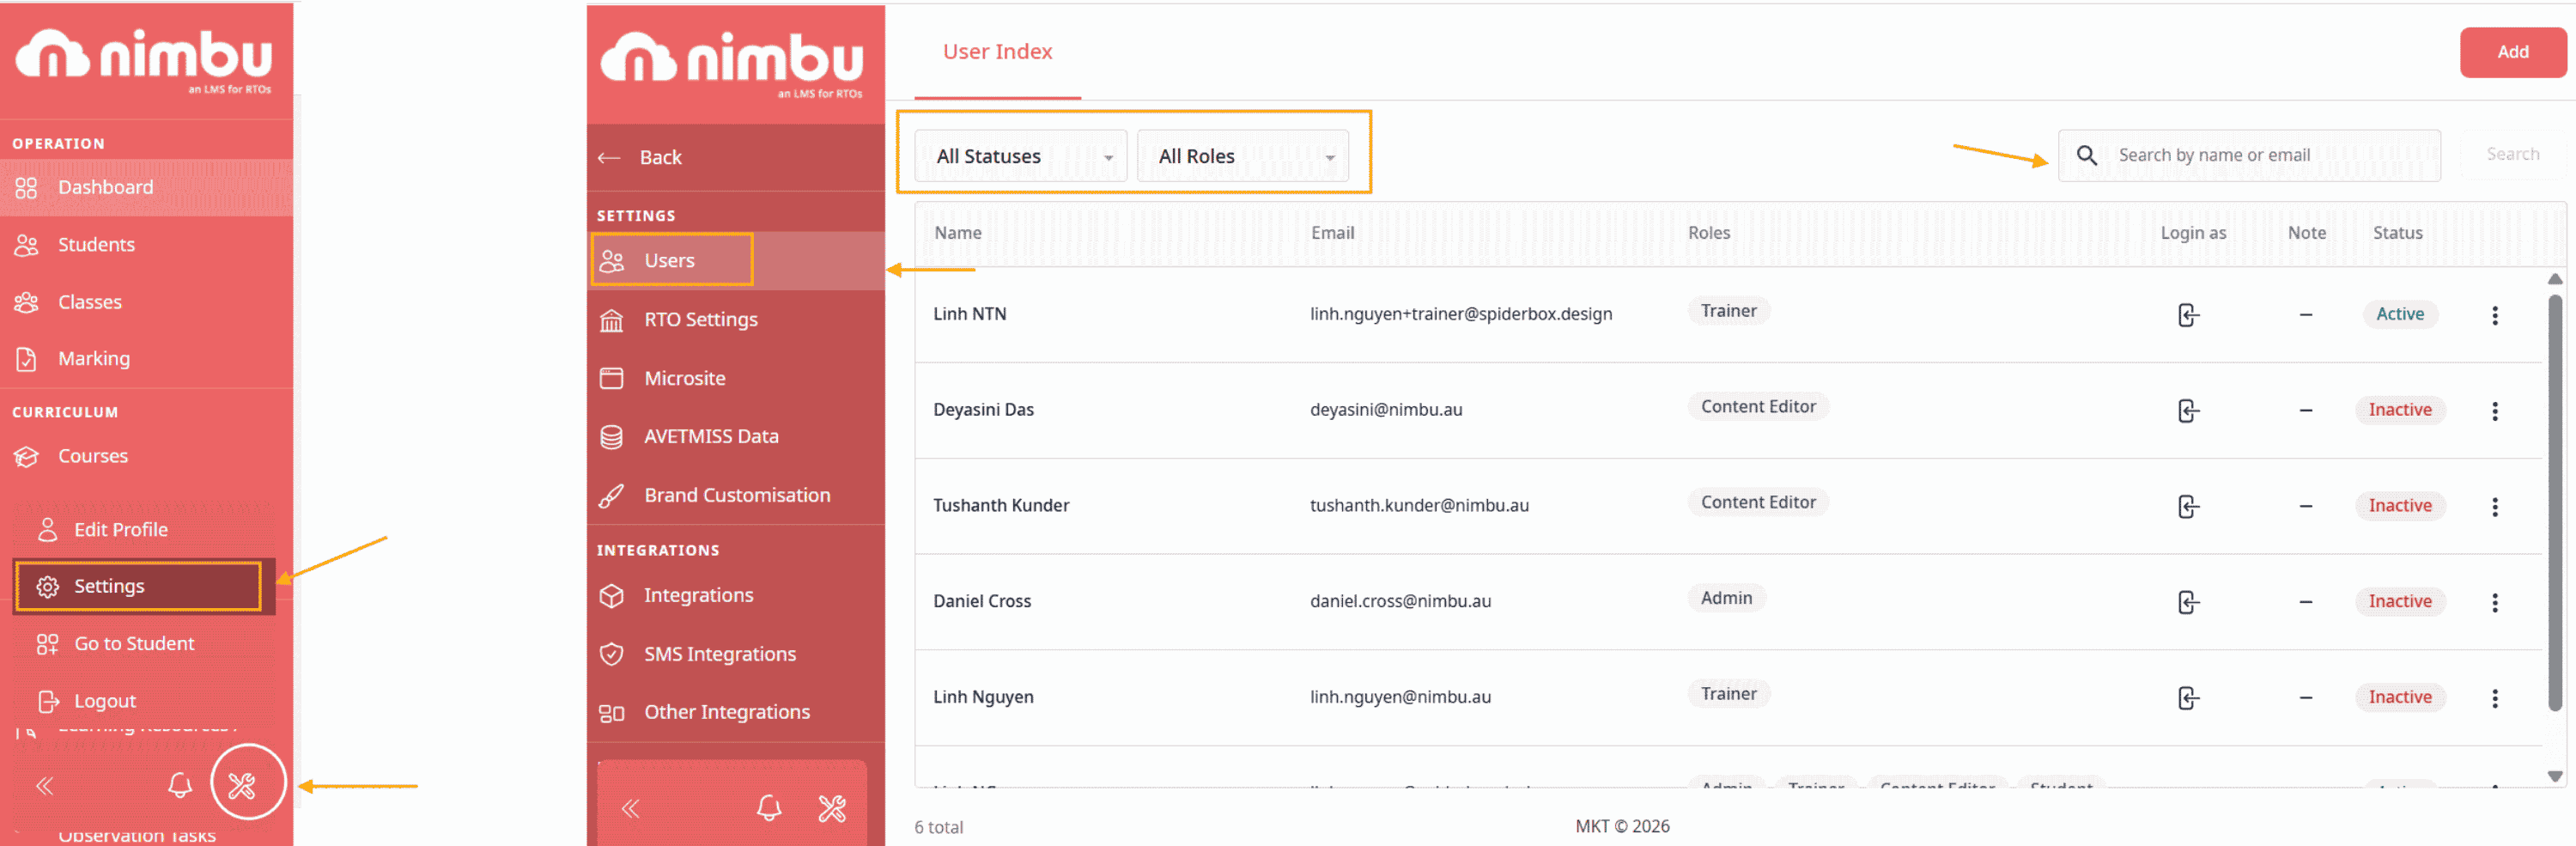Open the All Statuses filter dropdown
Viewport: 2576px width, 846px height.
1021,156
